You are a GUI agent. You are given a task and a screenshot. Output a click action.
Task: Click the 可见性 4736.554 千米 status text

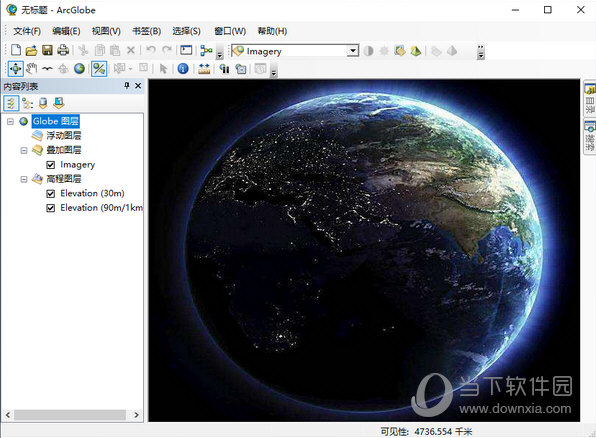click(426, 432)
